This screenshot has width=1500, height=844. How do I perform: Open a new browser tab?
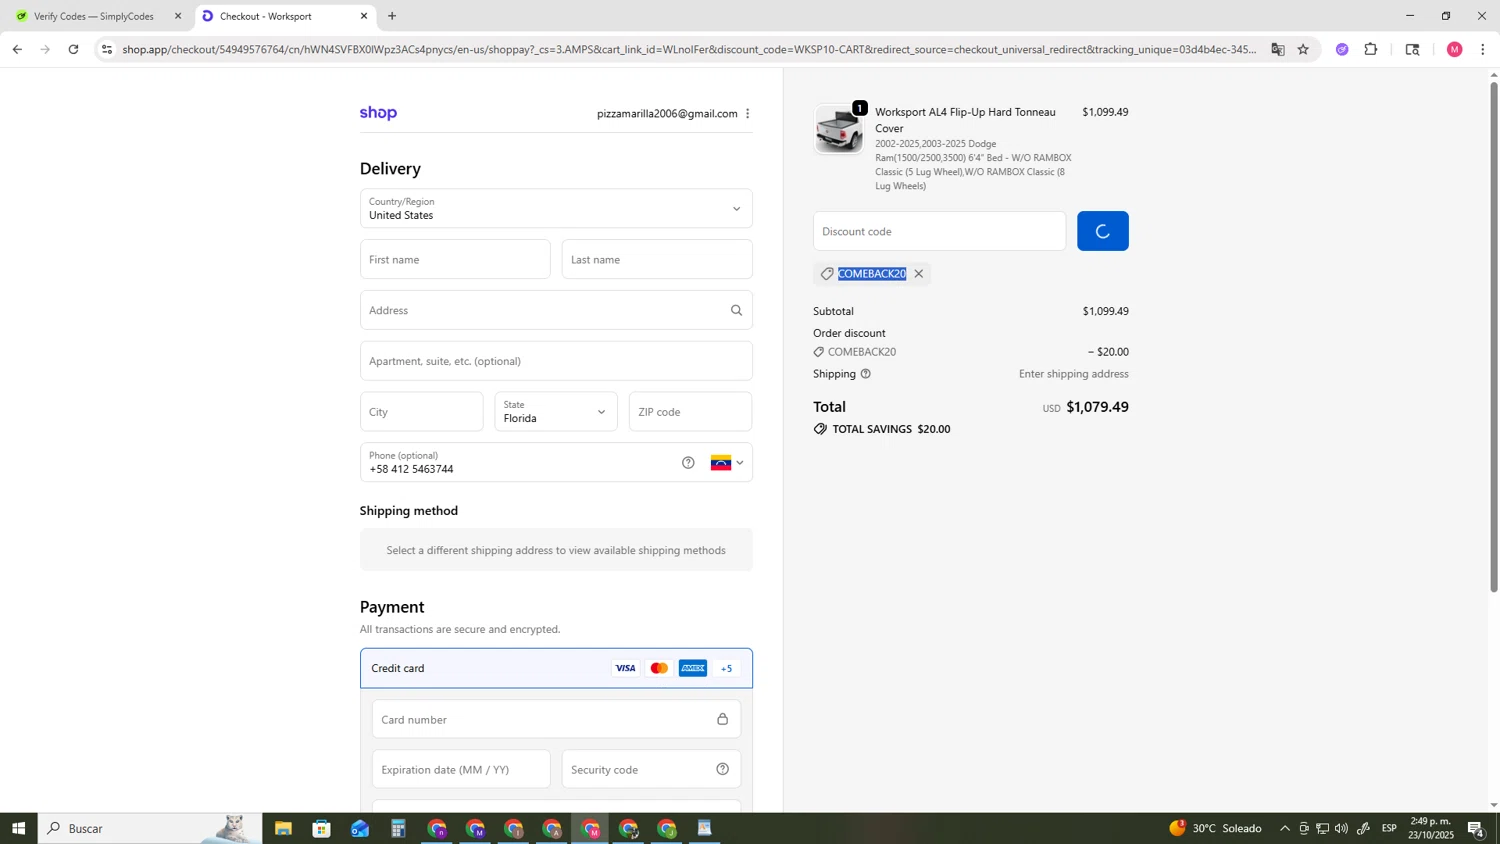point(392,16)
